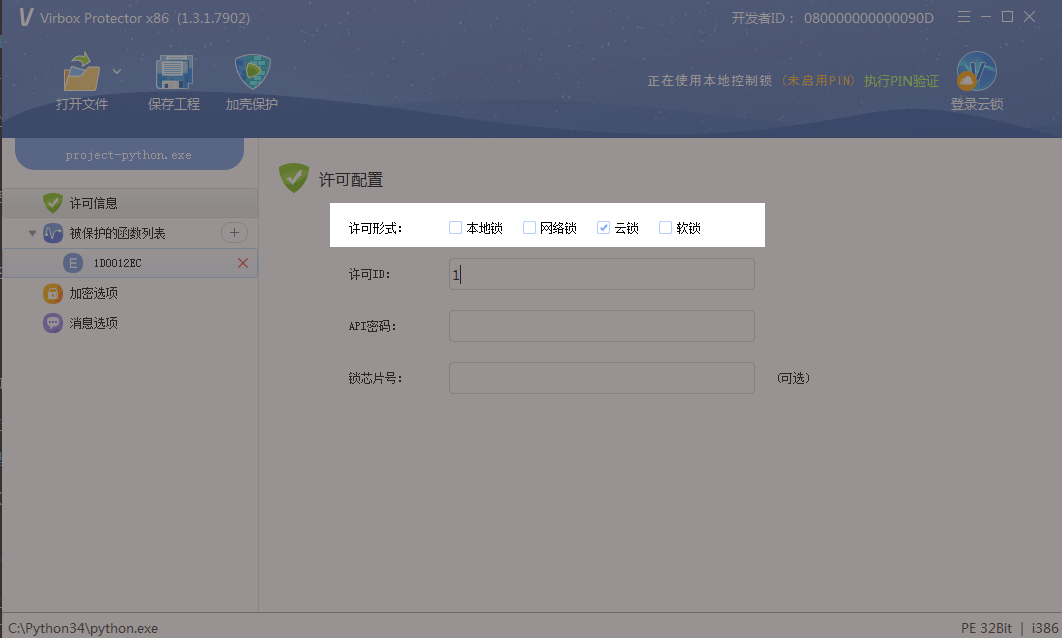Select 被保护的函数列表 sidebar item
Screen dimensions: 1062x638
117,233
